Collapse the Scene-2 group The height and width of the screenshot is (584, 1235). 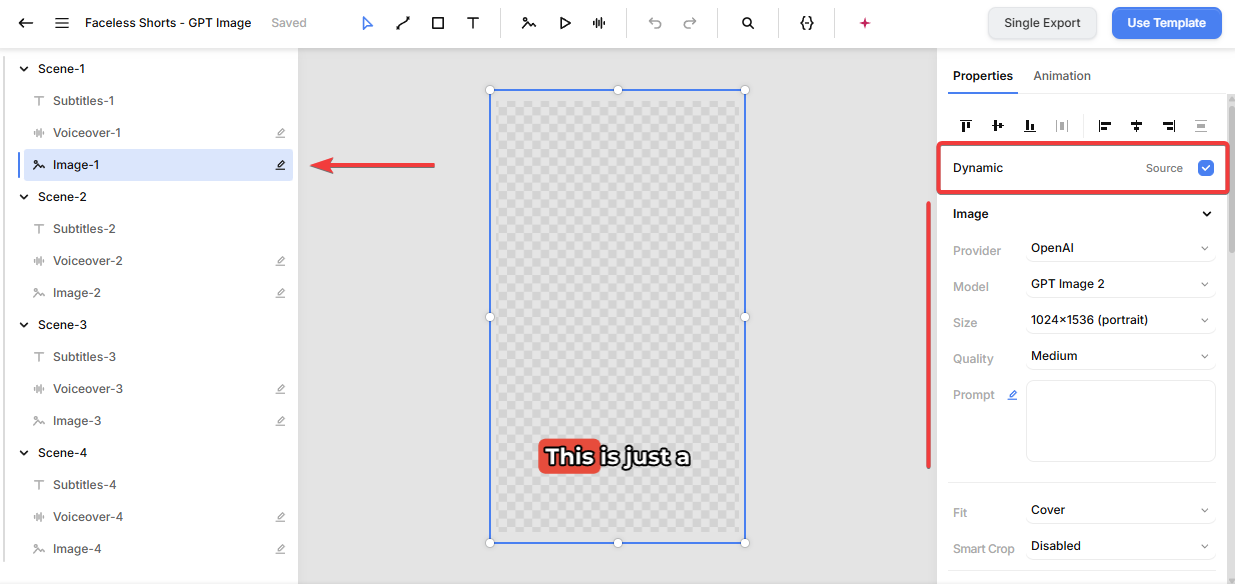coord(24,197)
